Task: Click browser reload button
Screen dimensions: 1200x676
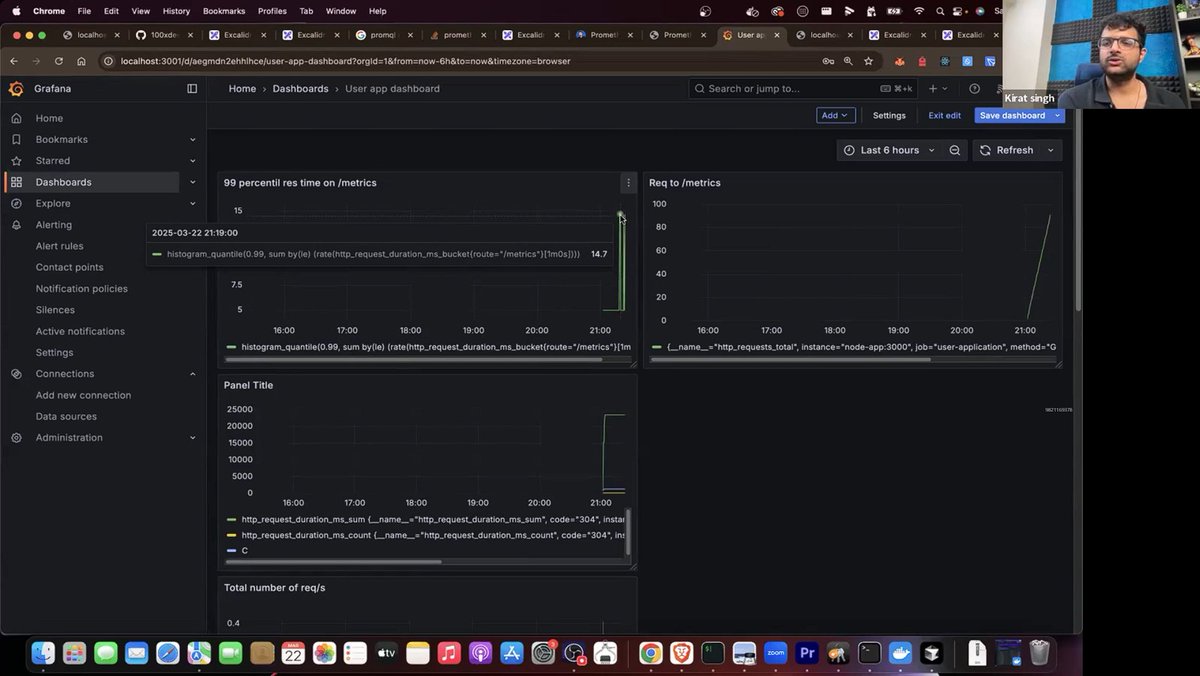Action: [x=59, y=61]
